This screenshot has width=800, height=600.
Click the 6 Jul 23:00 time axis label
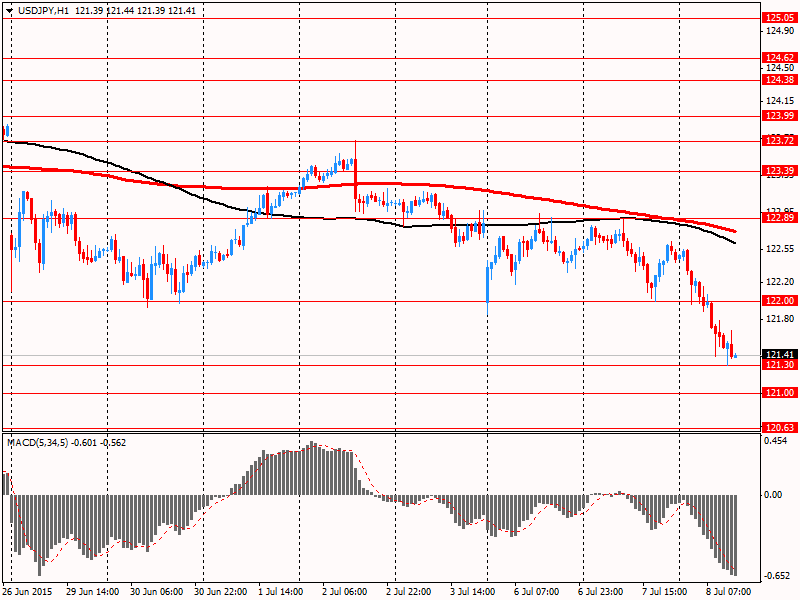point(600,592)
